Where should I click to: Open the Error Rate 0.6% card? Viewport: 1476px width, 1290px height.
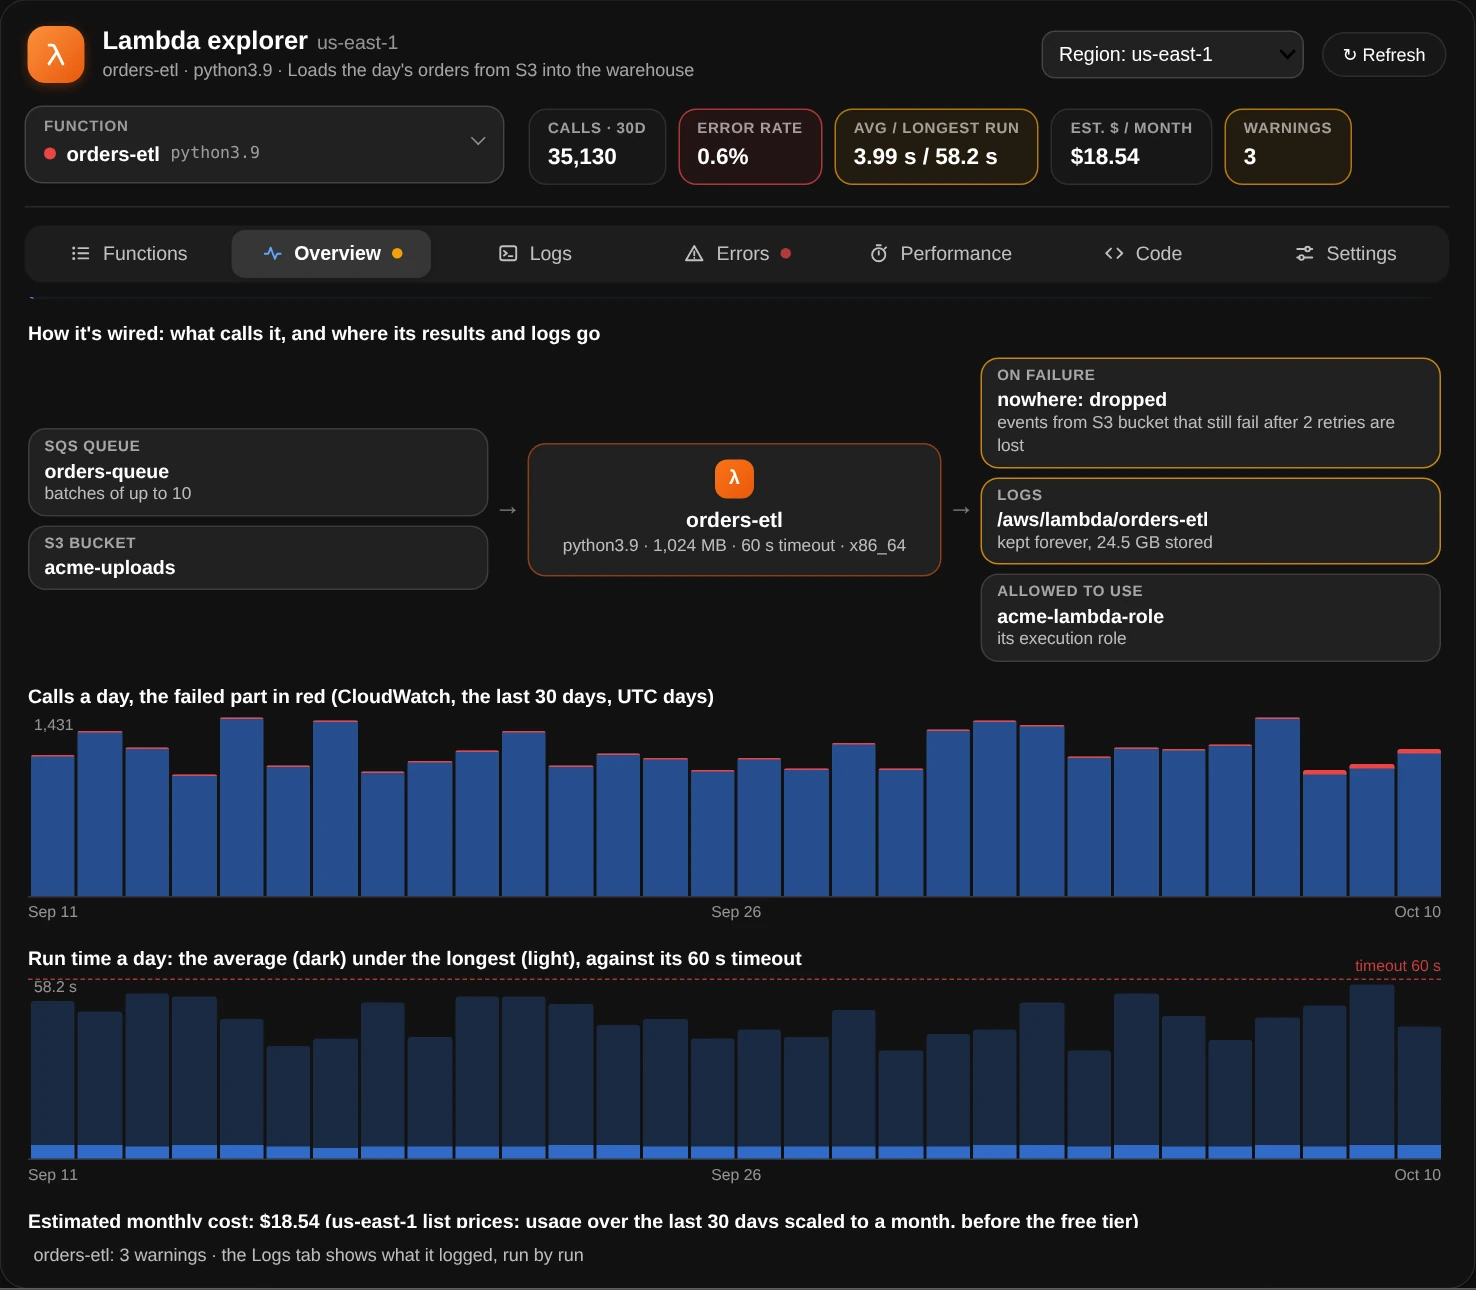[x=750, y=147]
